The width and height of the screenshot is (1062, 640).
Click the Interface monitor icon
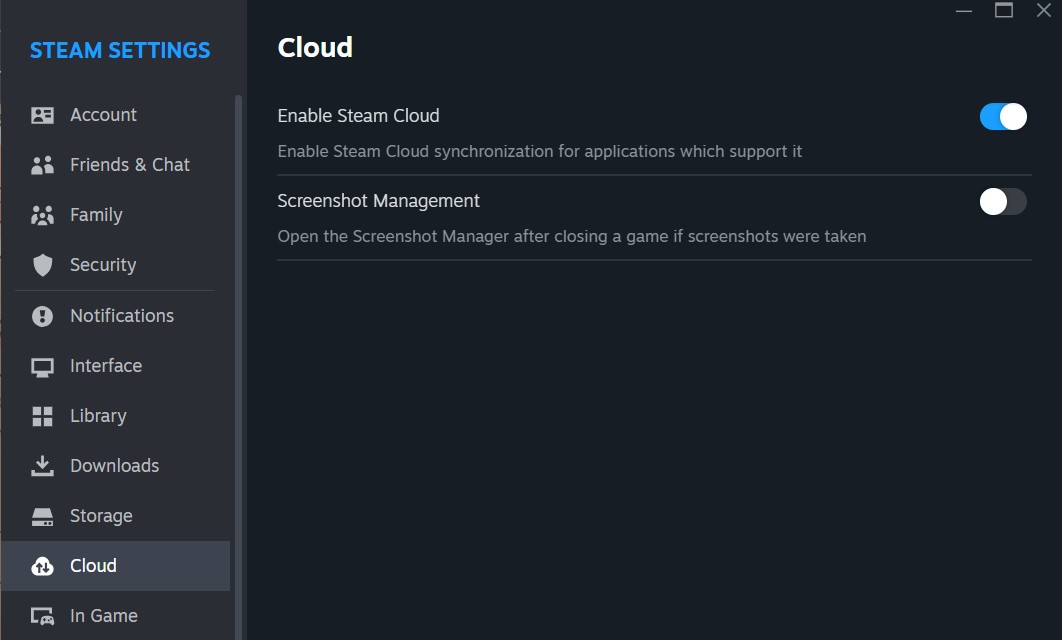42,366
